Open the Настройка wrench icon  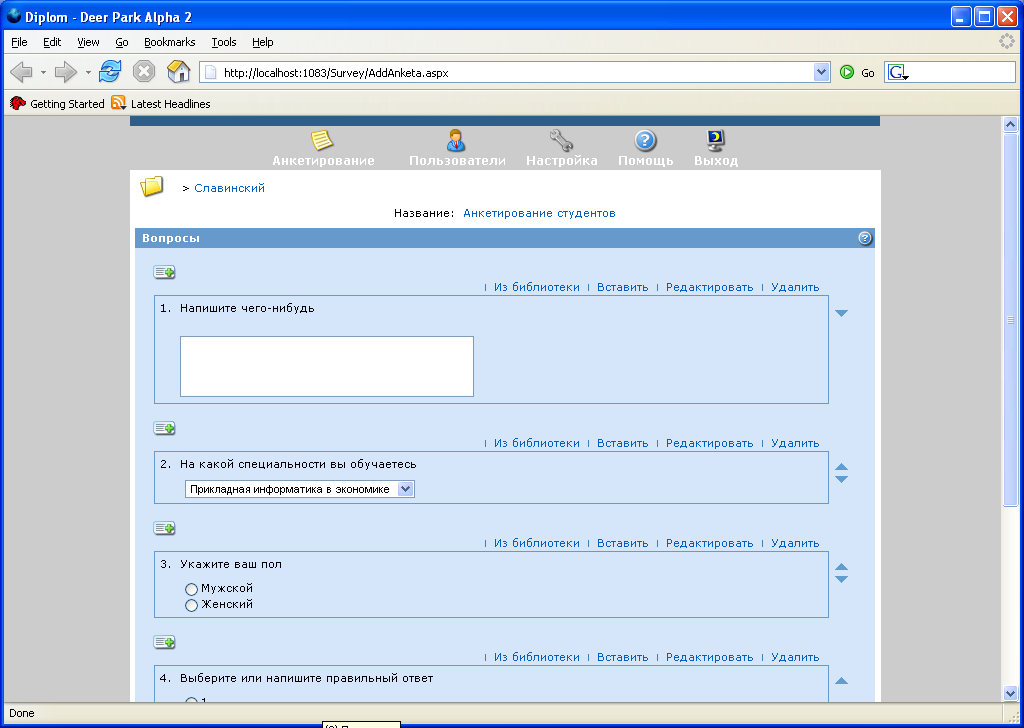[561, 140]
